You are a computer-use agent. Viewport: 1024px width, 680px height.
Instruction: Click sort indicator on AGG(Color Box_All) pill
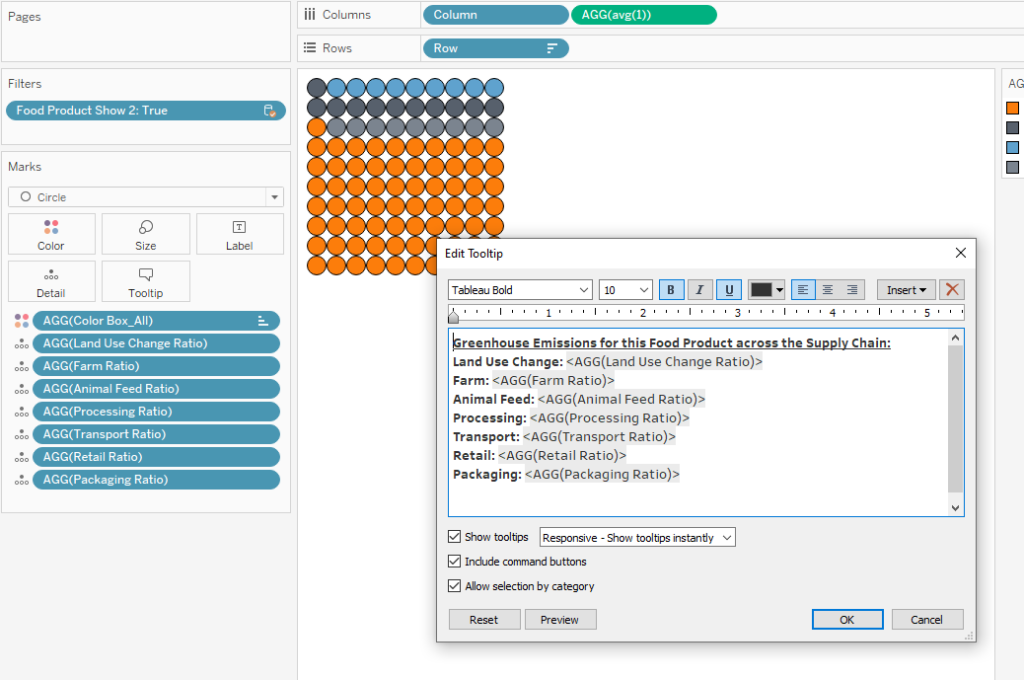coord(263,321)
